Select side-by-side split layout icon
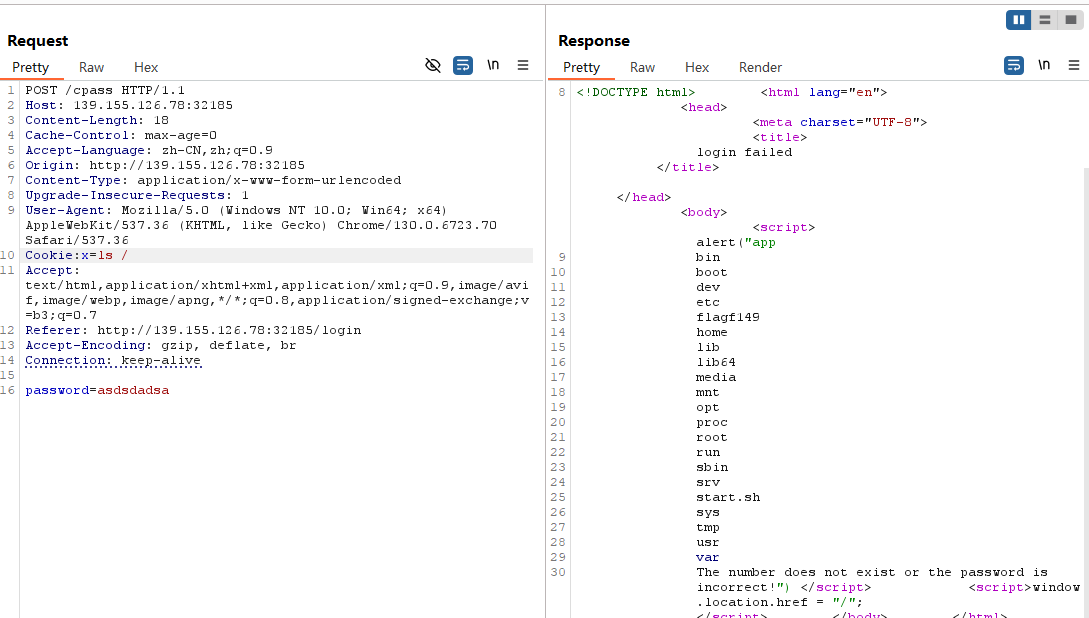The height and width of the screenshot is (618, 1089). coord(1019,20)
